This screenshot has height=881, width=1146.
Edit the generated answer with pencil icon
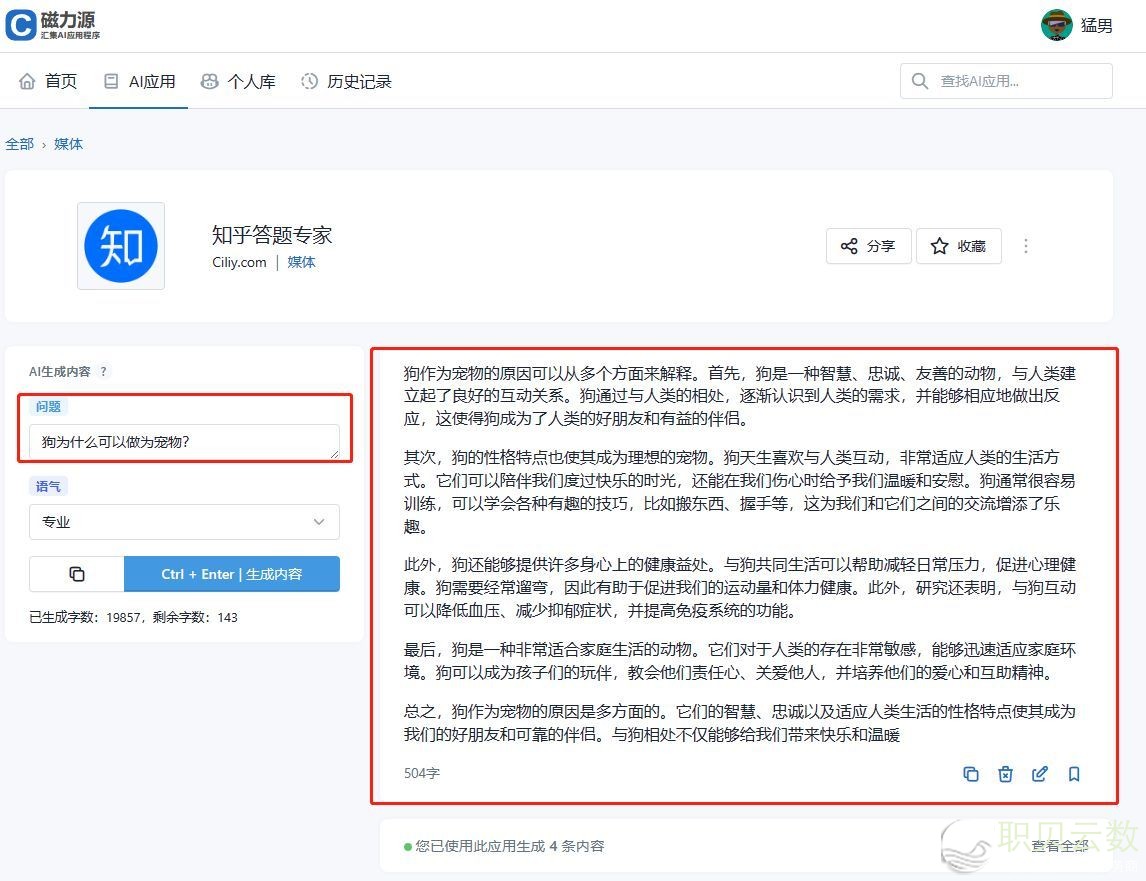[1039, 774]
